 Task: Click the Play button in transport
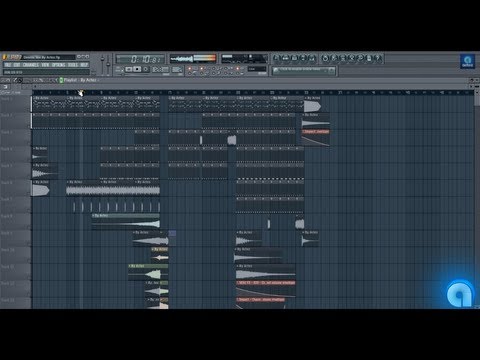(129, 69)
